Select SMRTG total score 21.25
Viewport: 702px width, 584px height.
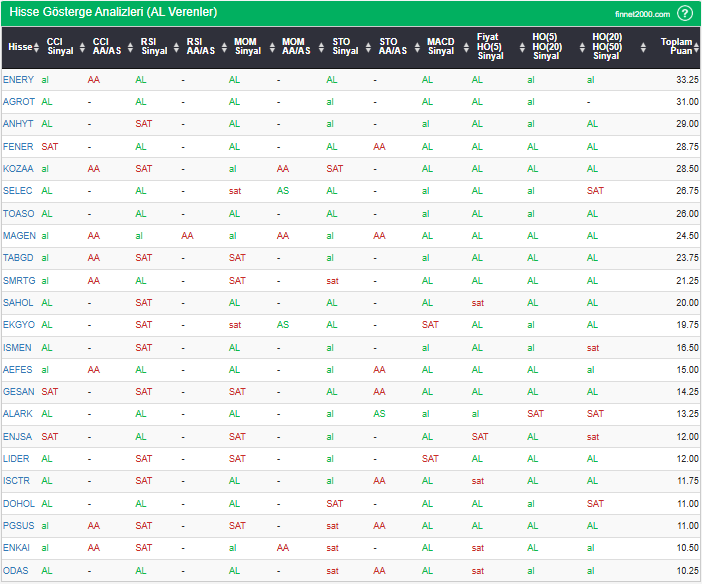pyautogui.click(x=687, y=281)
